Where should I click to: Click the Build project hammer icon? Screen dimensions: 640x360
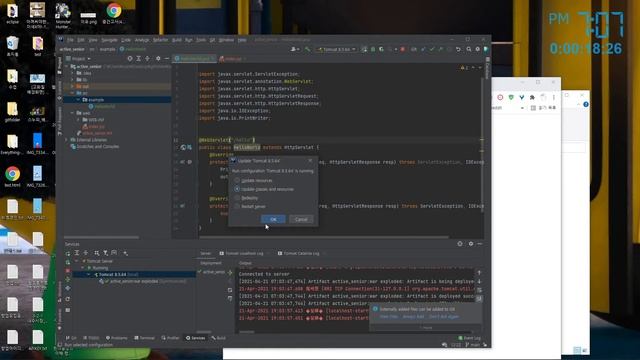click(x=307, y=49)
